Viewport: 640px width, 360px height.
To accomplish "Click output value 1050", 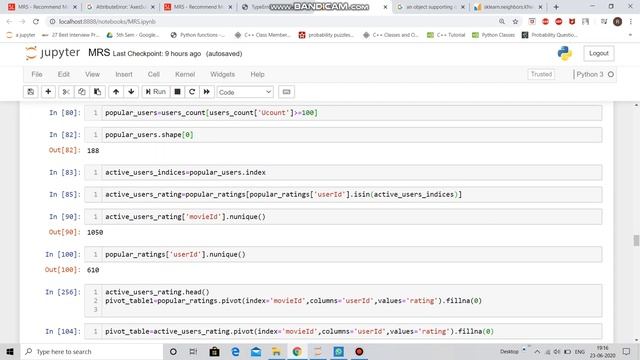I will (x=95, y=232).
